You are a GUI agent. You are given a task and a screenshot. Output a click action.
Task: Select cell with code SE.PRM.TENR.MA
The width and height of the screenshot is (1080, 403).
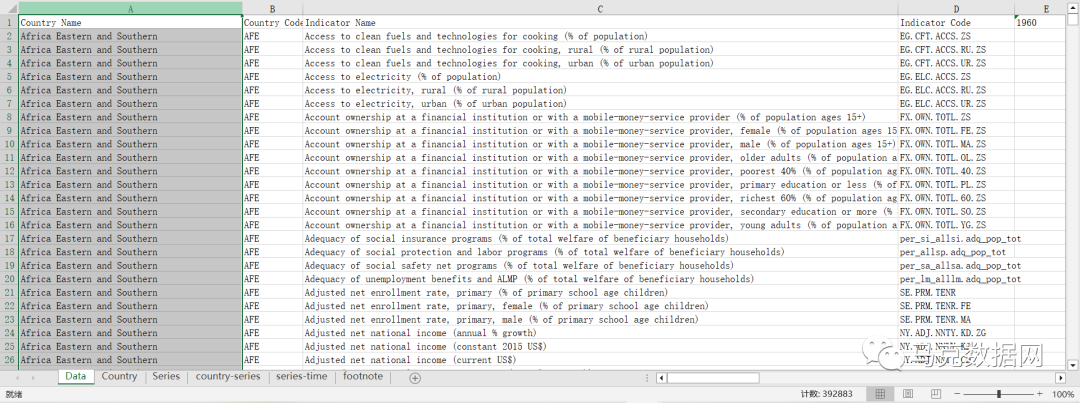[956, 319]
